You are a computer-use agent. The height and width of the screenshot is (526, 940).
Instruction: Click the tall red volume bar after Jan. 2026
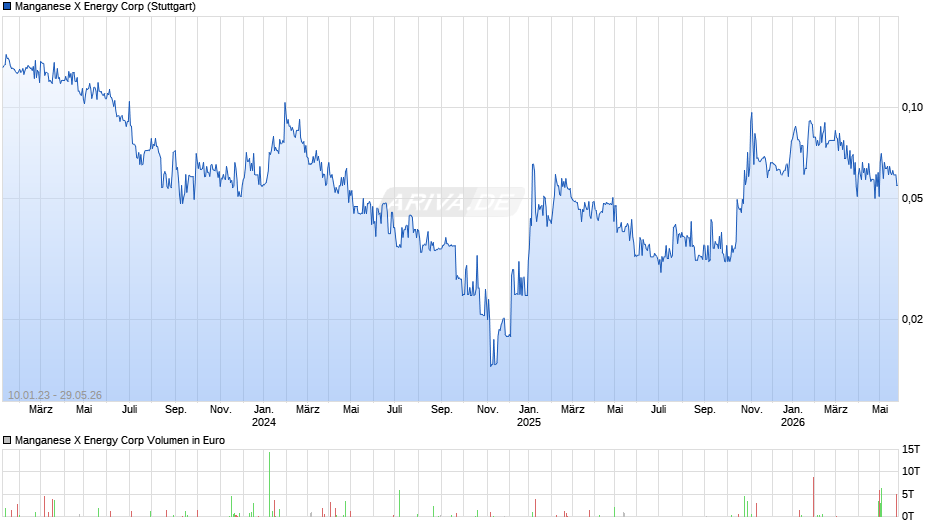[814, 497]
